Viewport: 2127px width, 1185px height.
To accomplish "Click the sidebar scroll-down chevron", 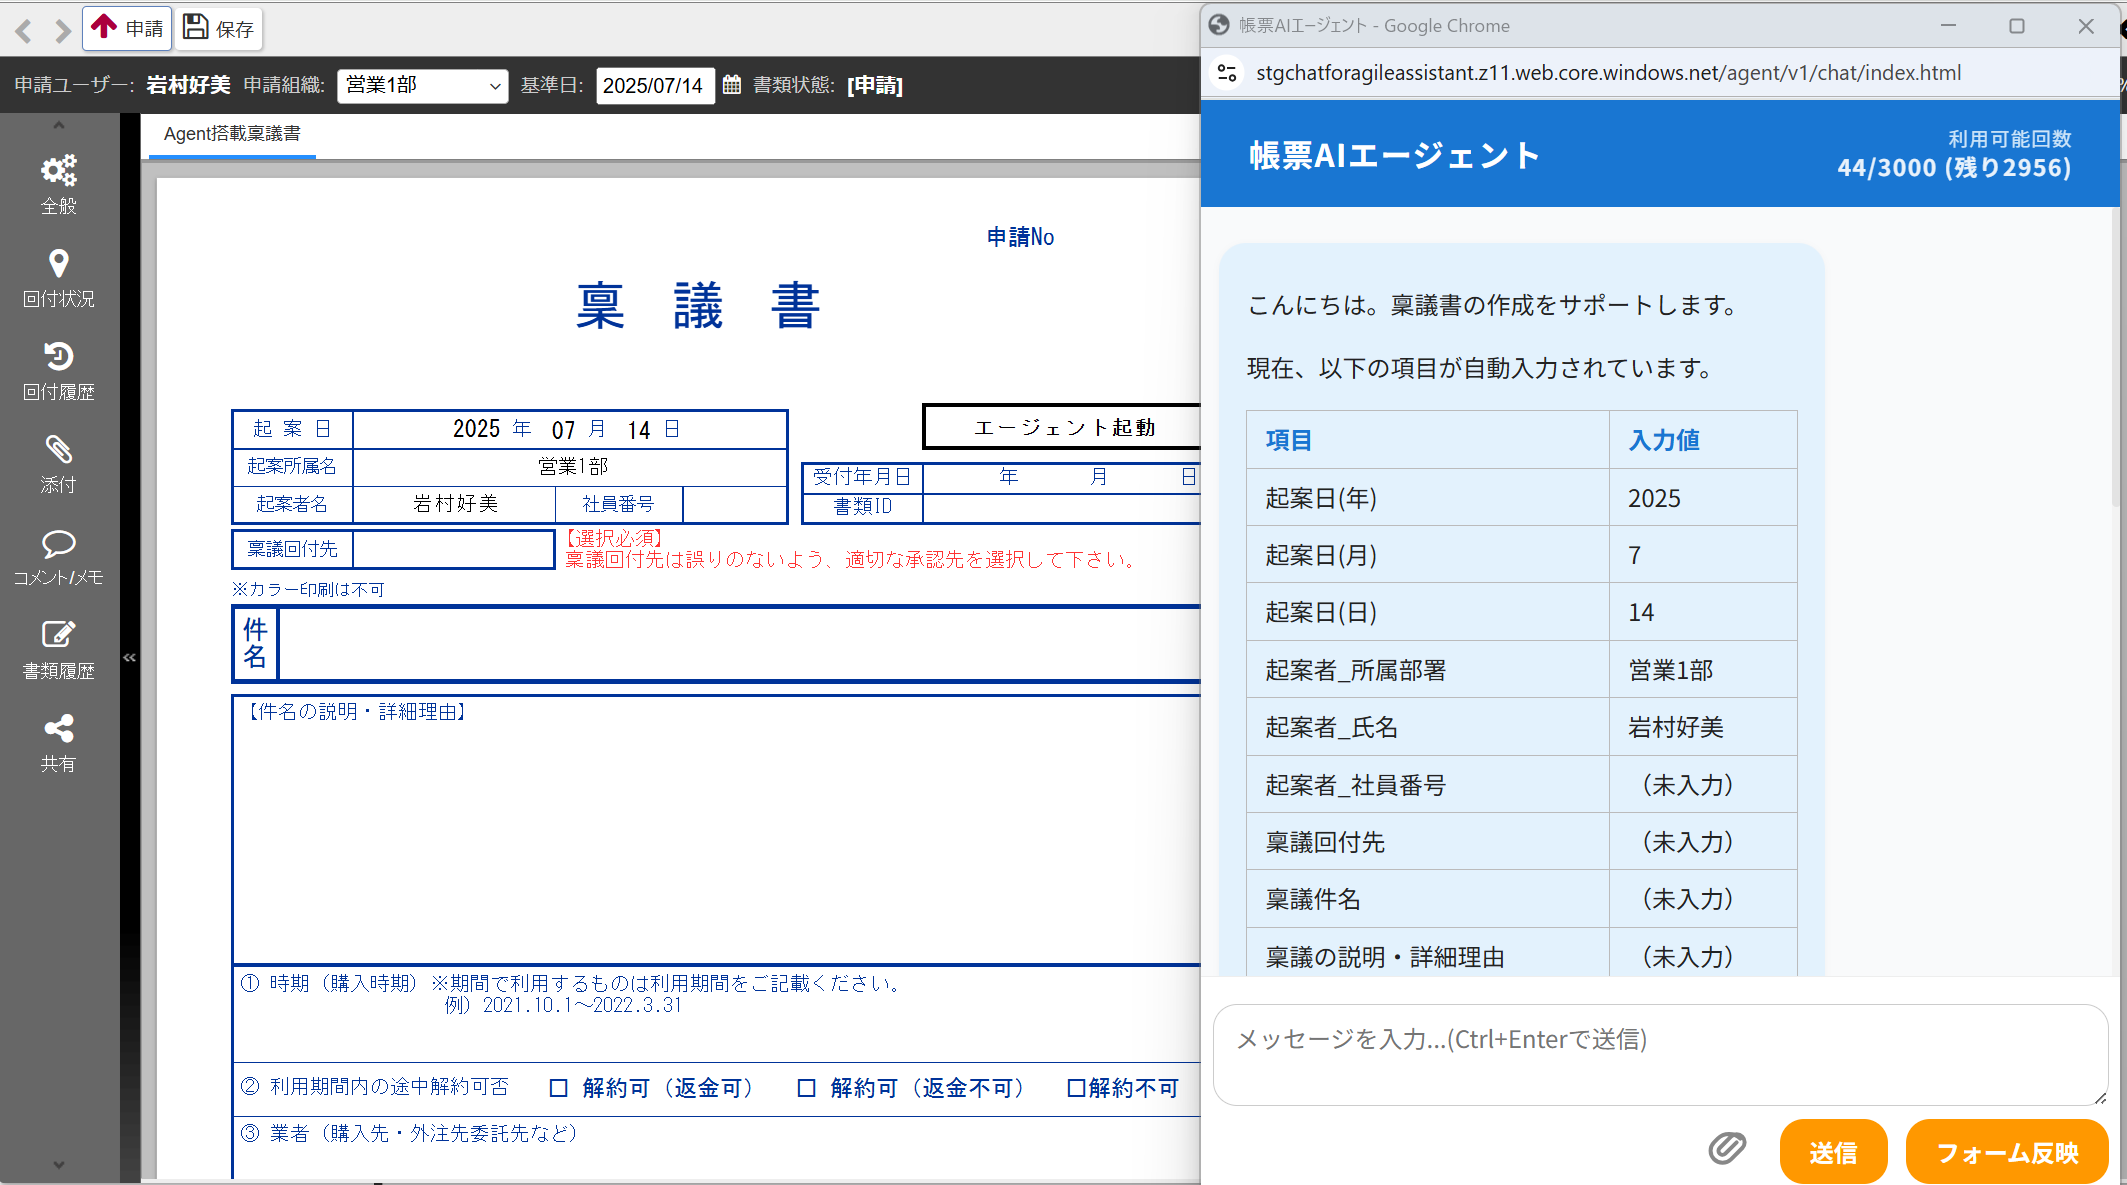I will pos(58,1164).
